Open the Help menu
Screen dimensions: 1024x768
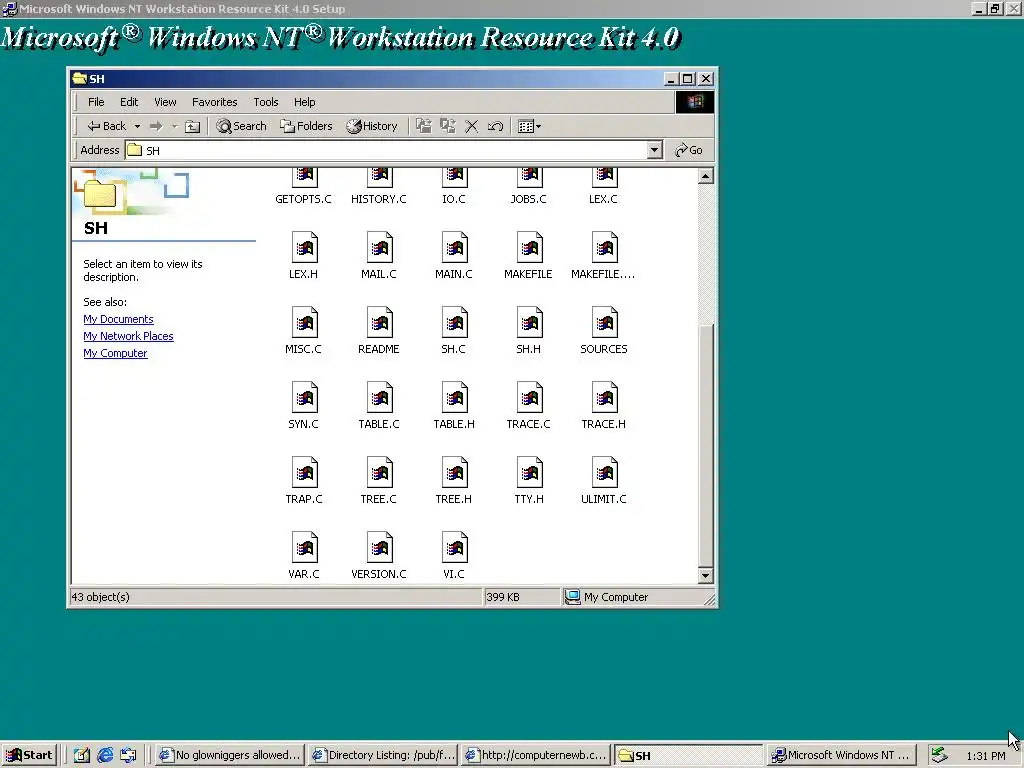pos(304,102)
